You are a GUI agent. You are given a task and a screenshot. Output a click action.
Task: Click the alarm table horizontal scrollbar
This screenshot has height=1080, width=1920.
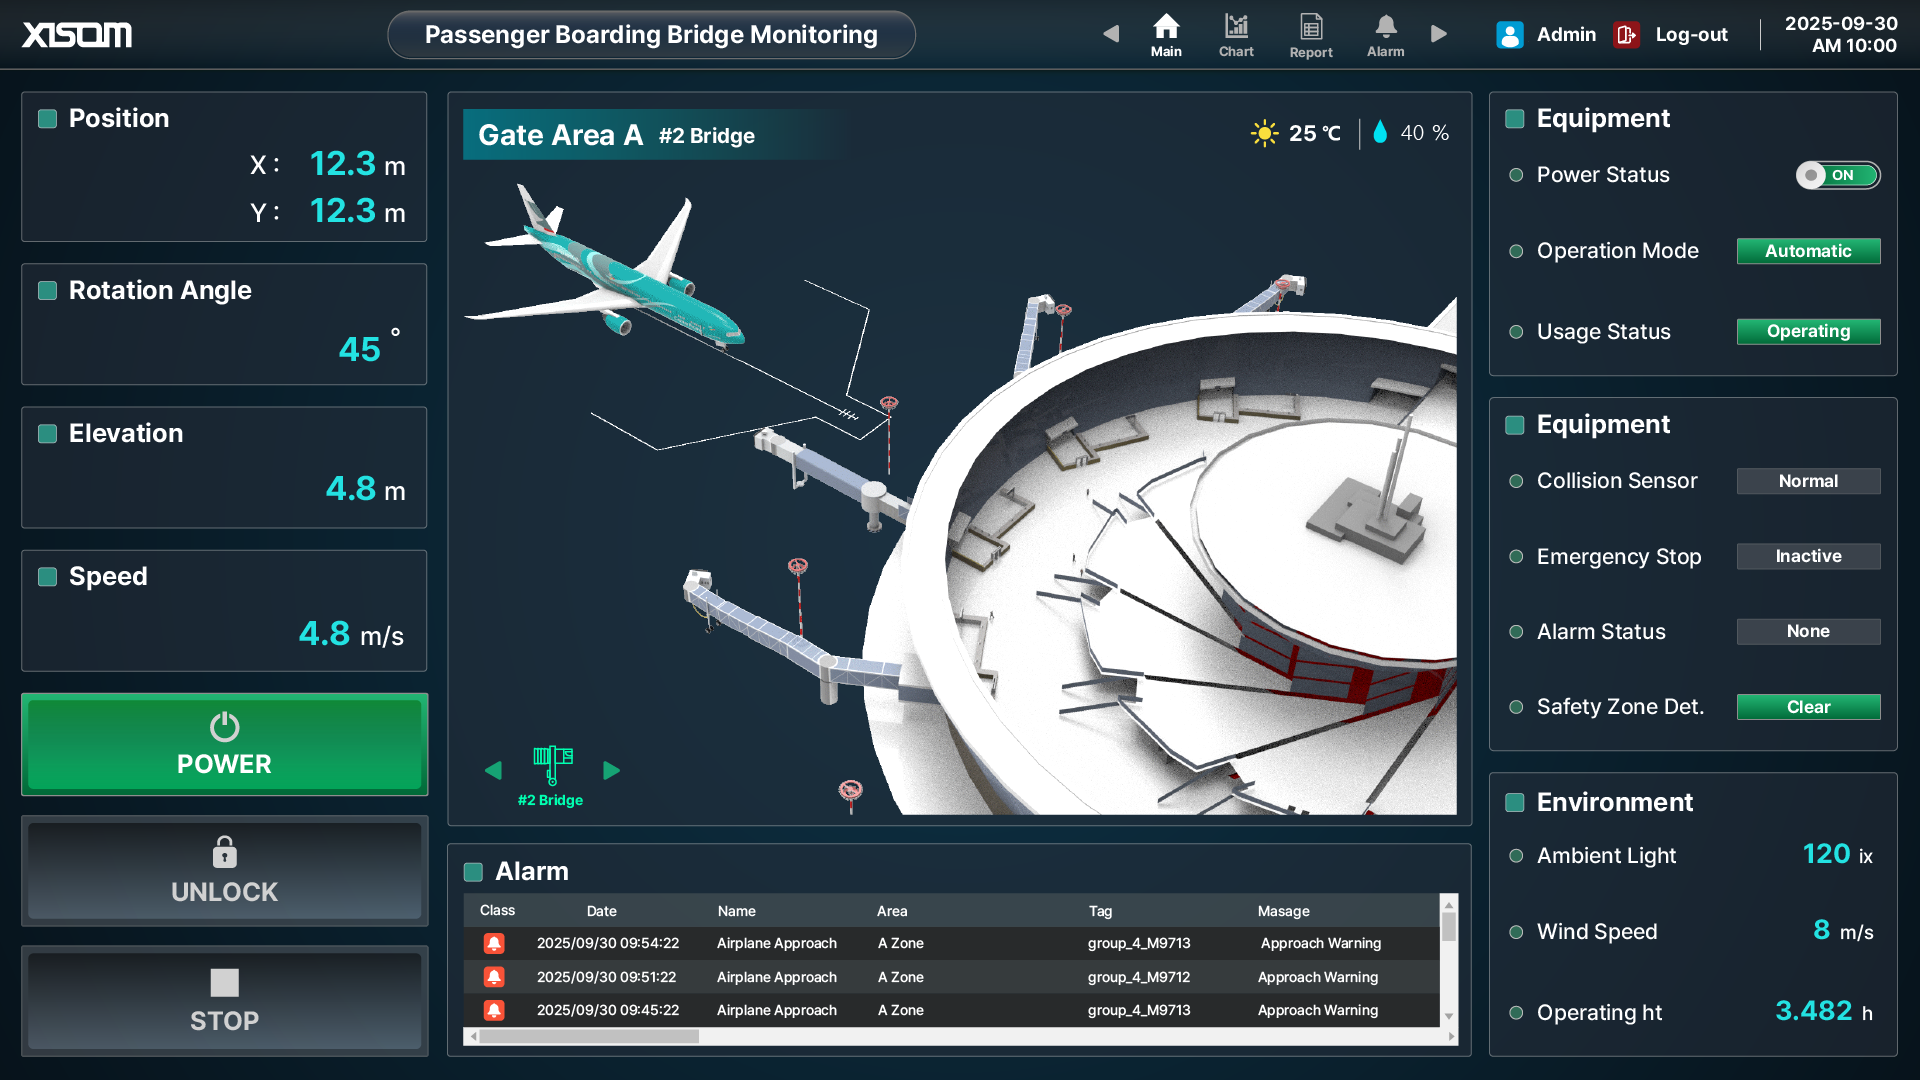click(590, 1037)
